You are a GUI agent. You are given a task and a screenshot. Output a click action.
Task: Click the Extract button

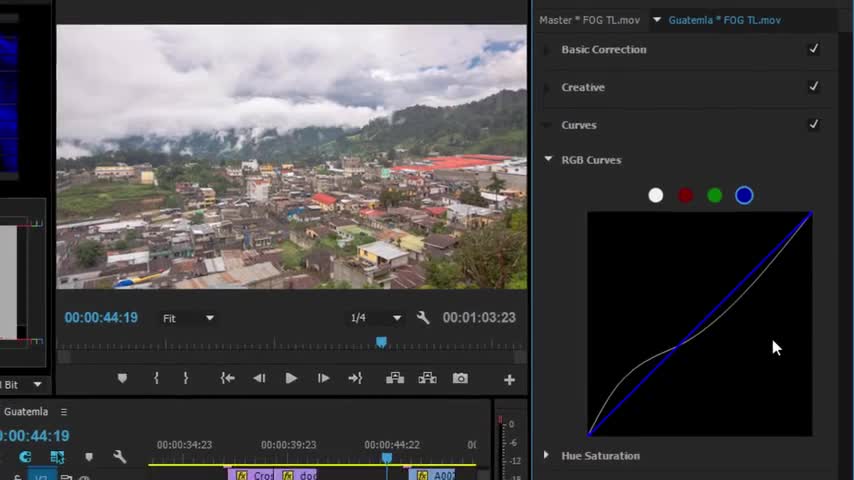point(428,378)
